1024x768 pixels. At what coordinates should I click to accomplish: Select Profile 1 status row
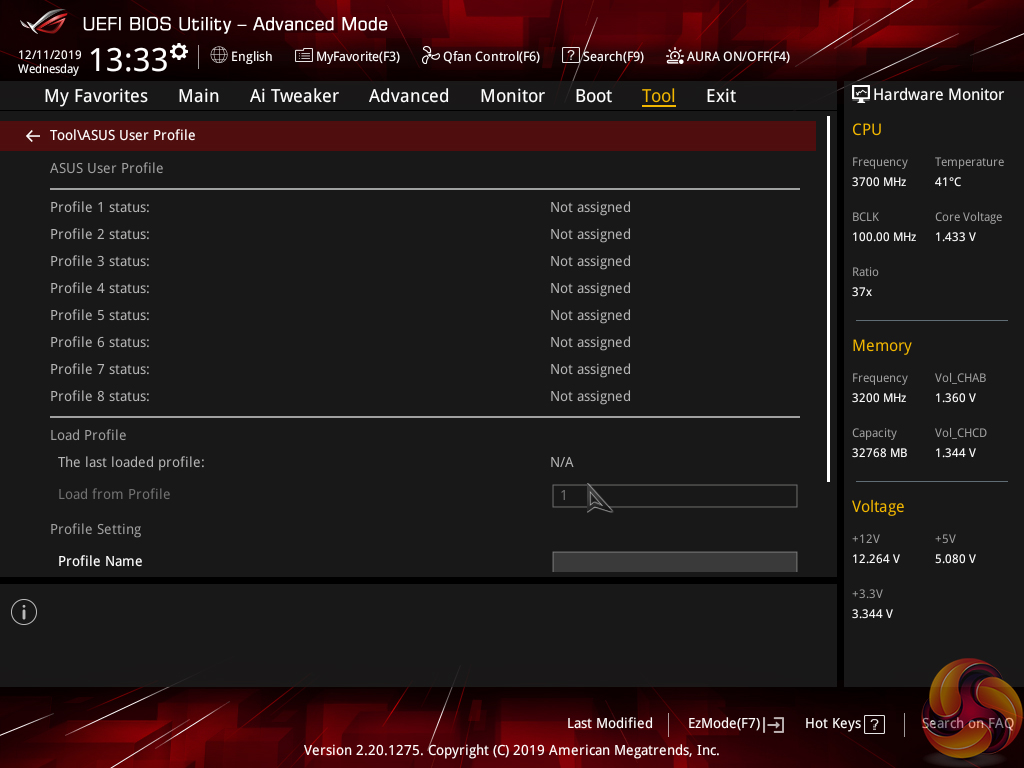(x=424, y=207)
